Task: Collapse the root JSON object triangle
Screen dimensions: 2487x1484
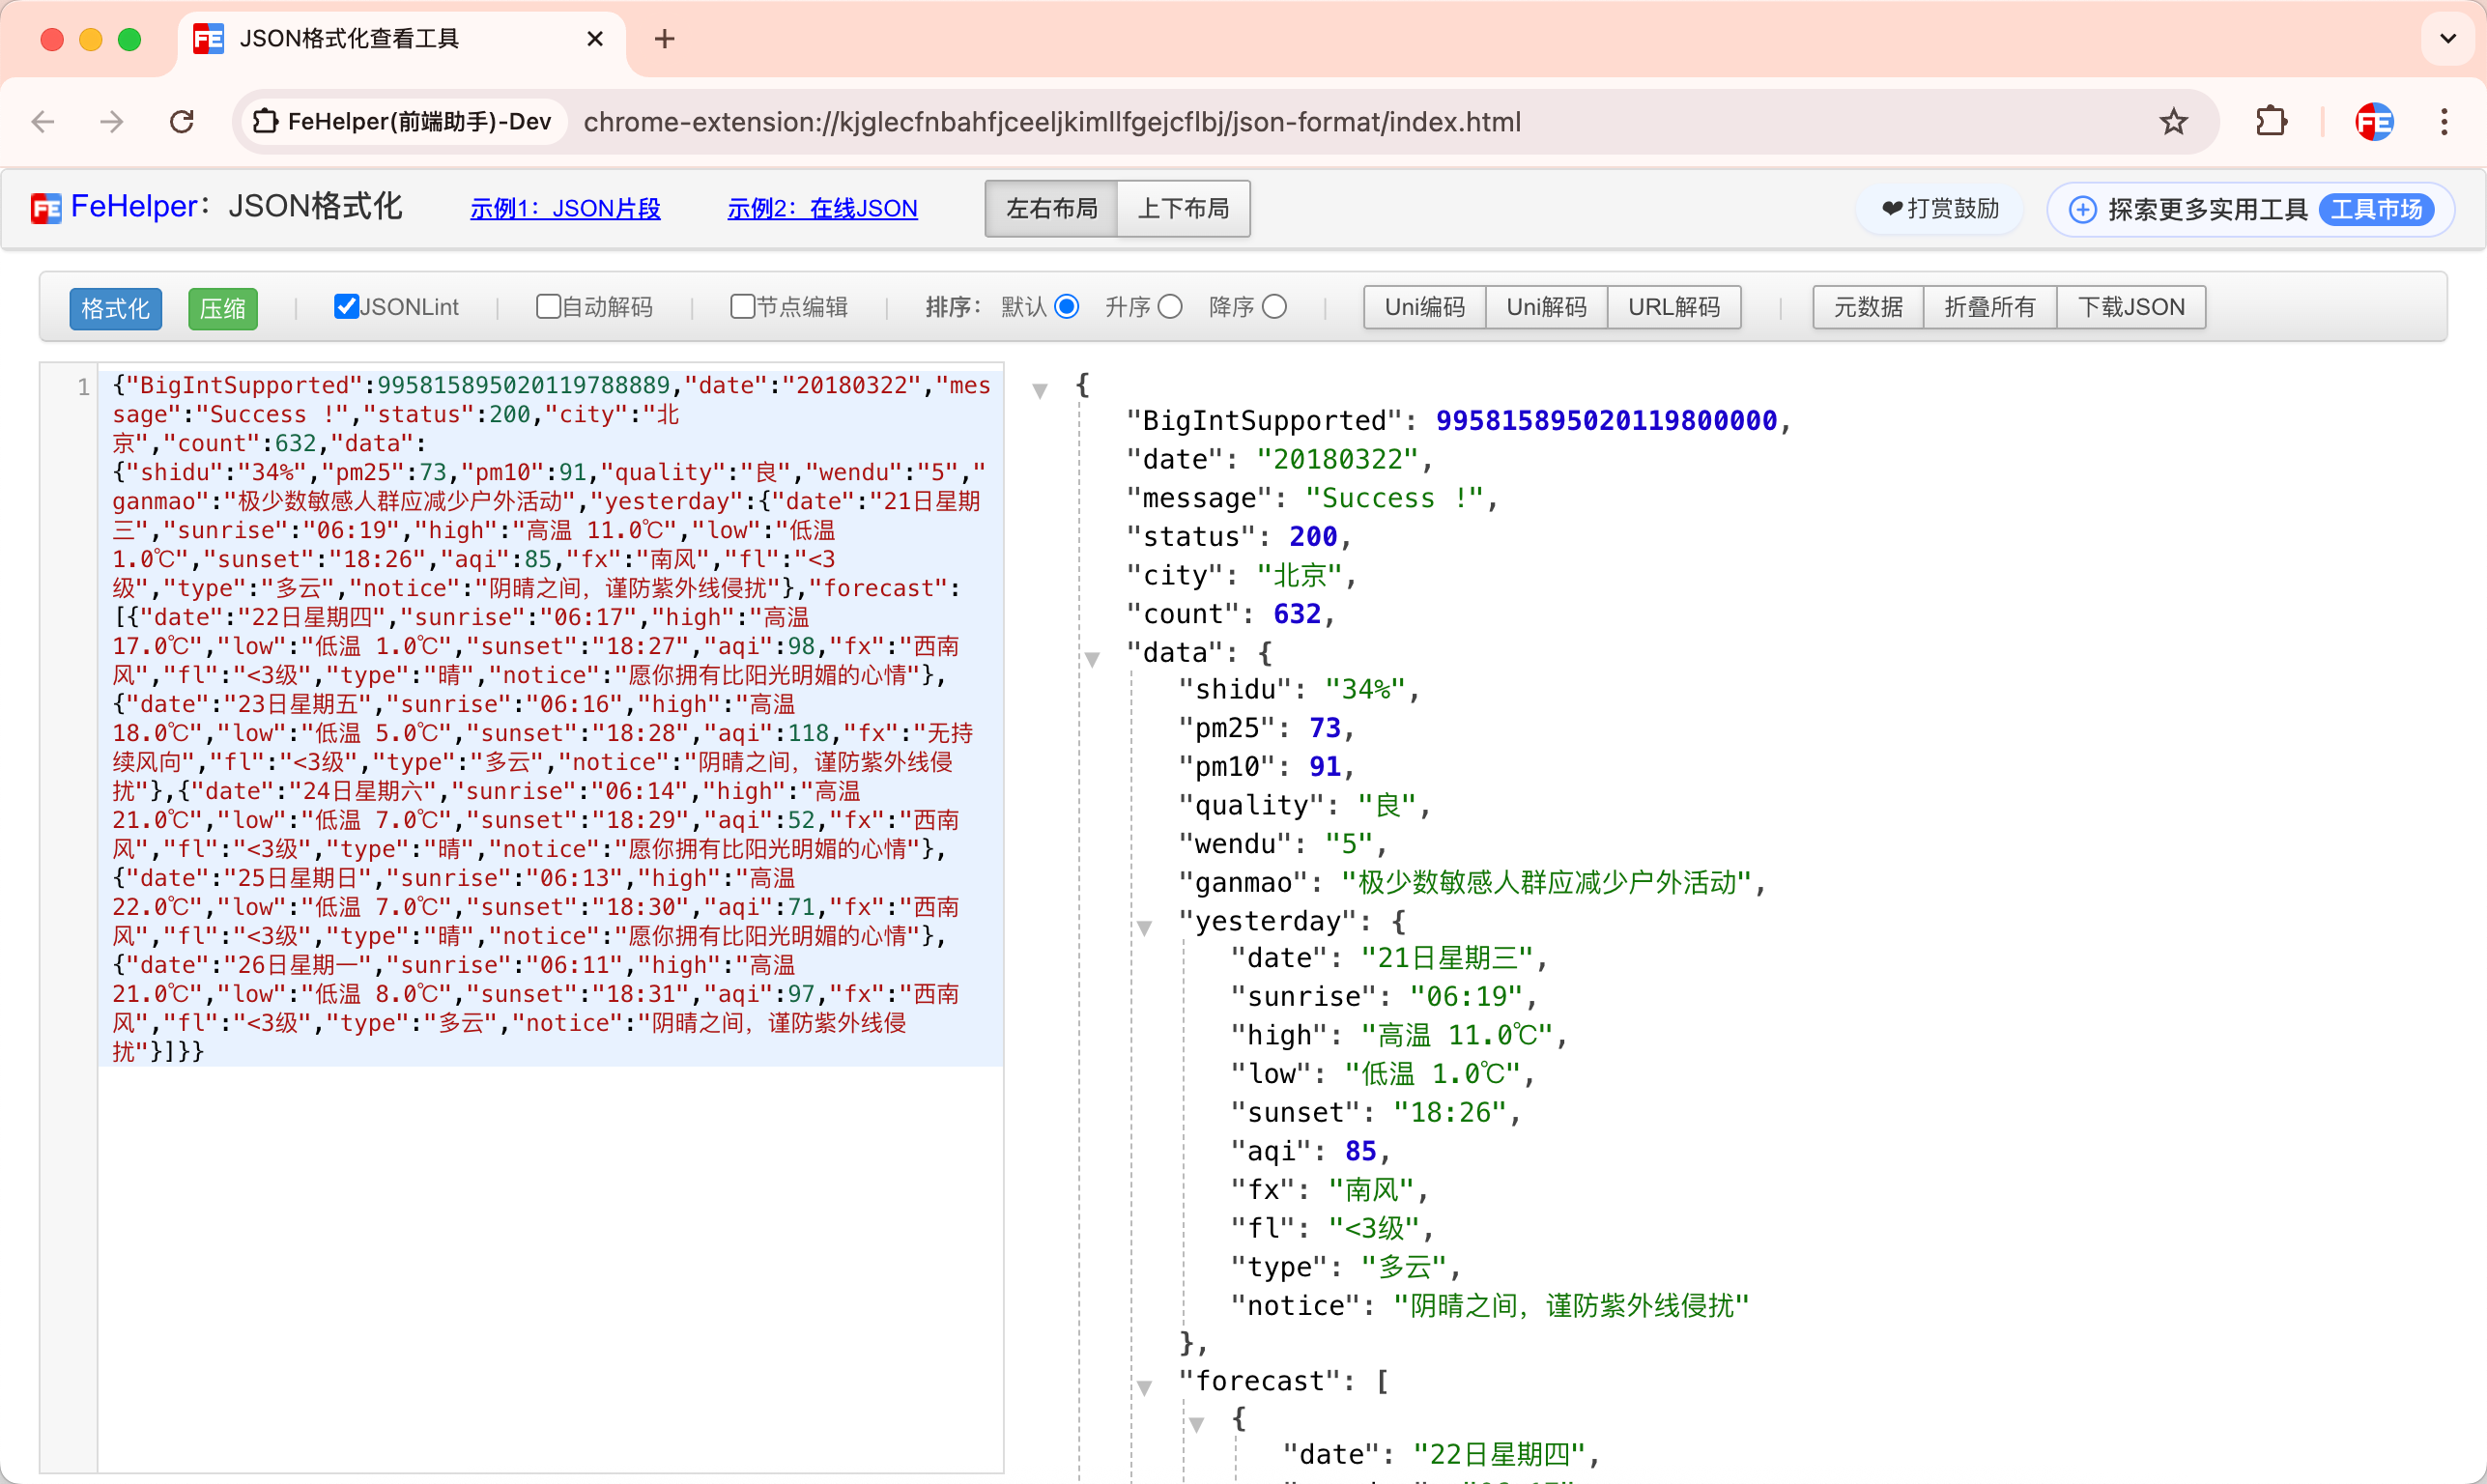Action: pos(1040,390)
